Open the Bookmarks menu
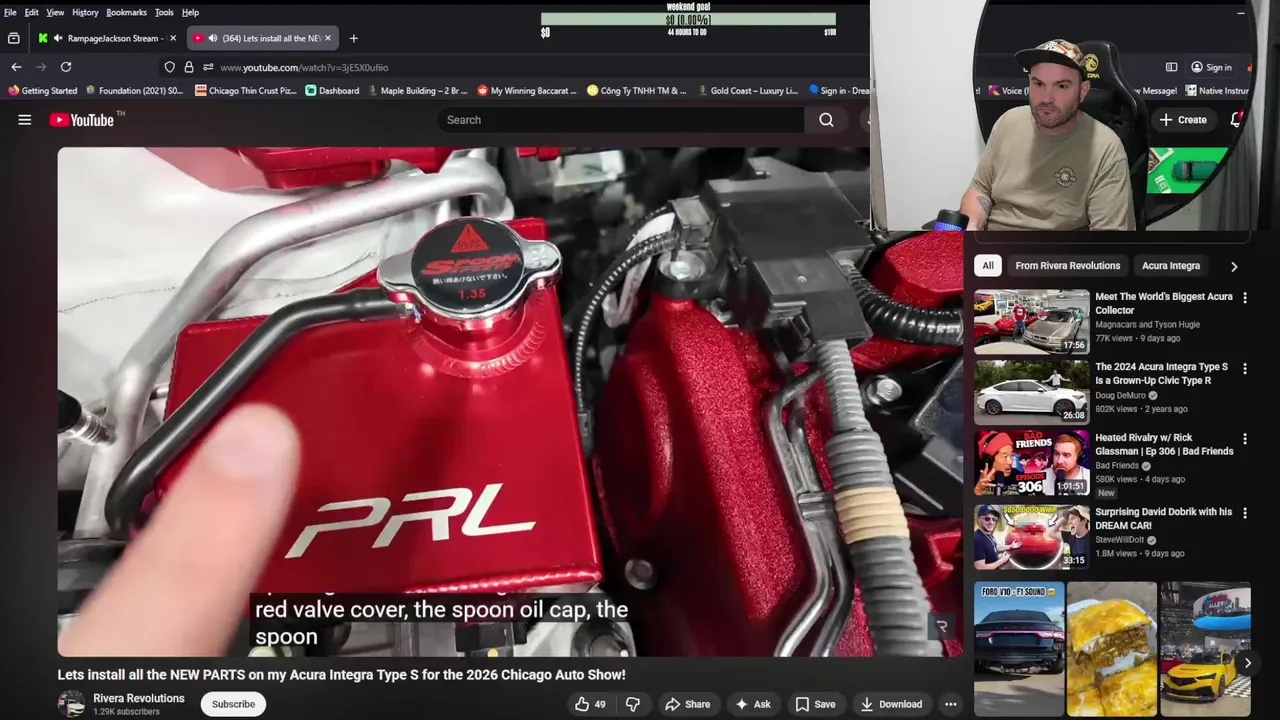1280x720 pixels. pyautogui.click(x=126, y=12)
